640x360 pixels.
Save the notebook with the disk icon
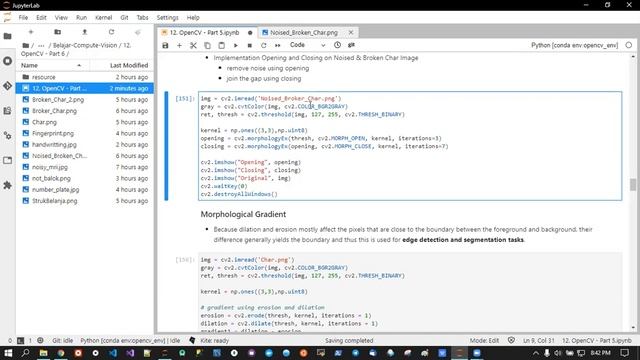[x=165, y=45]
